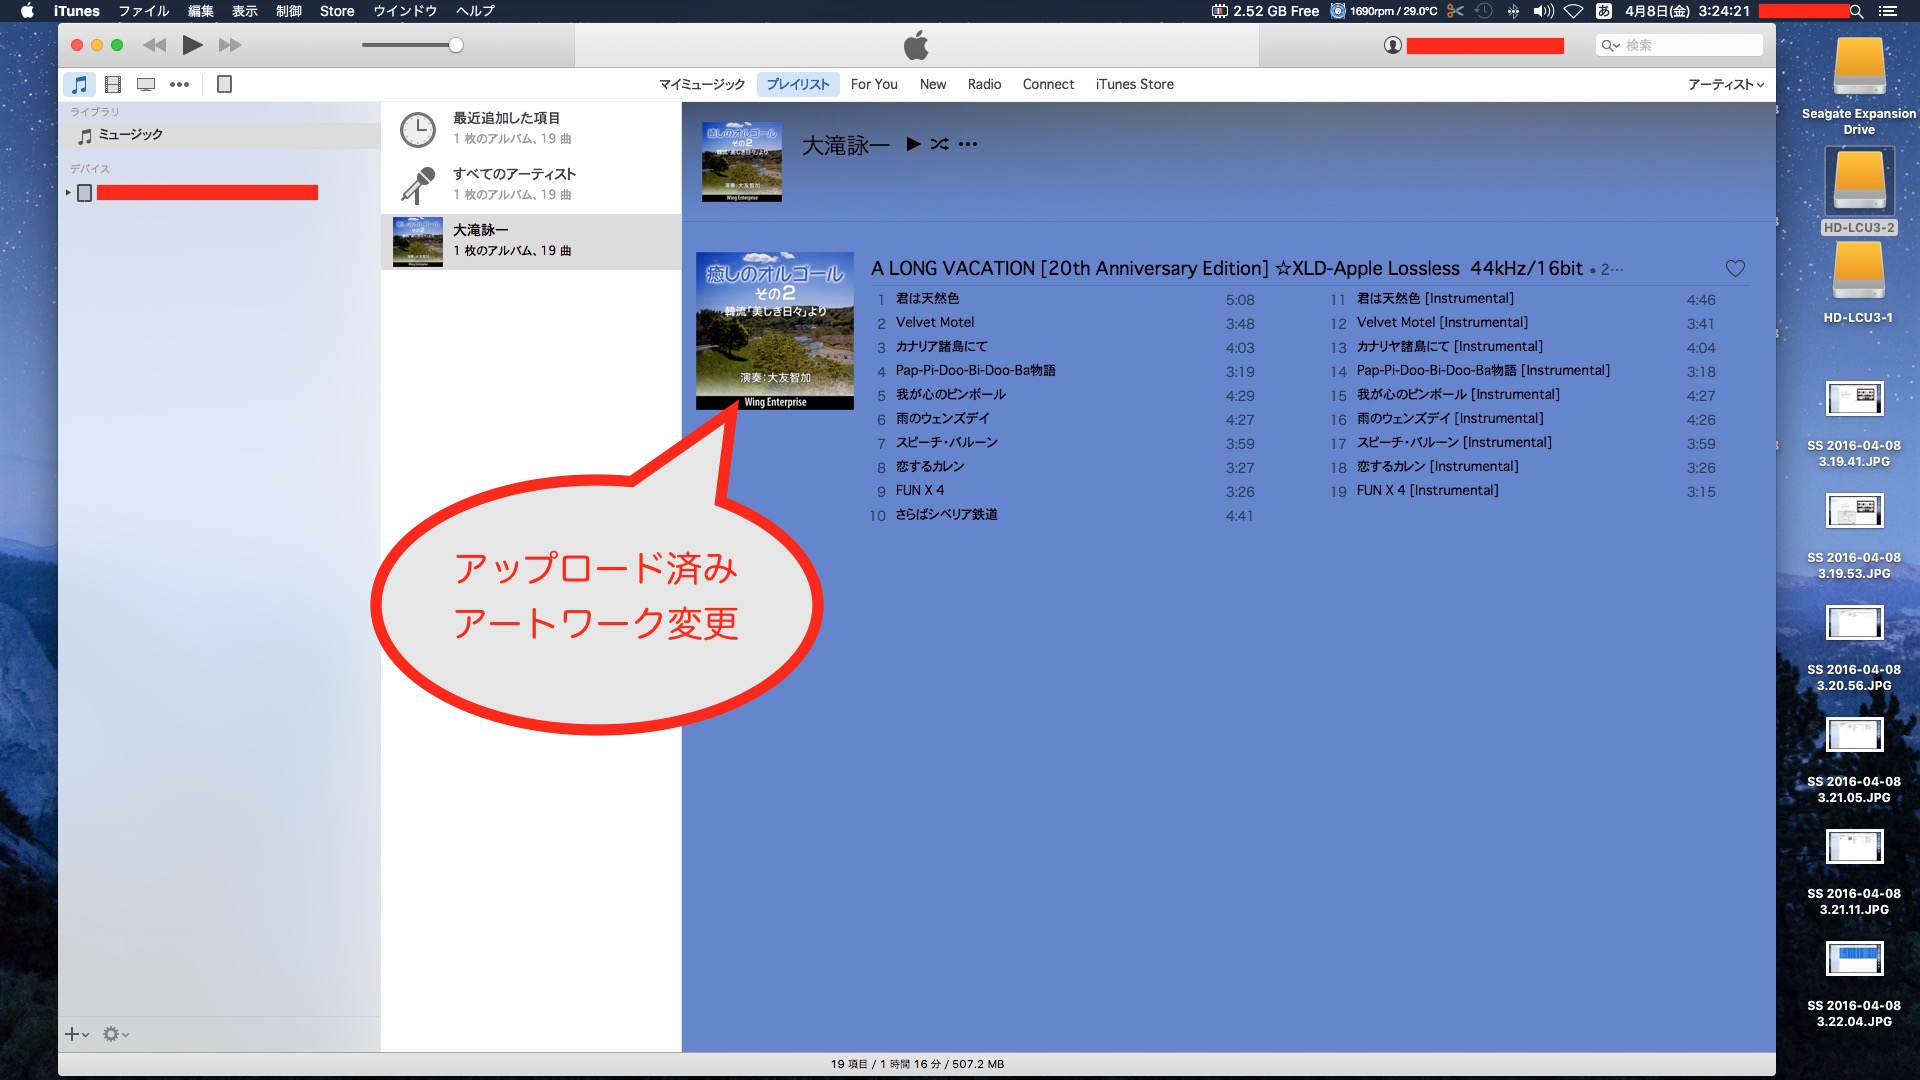Switch to the For You tab

coord(874,84)
